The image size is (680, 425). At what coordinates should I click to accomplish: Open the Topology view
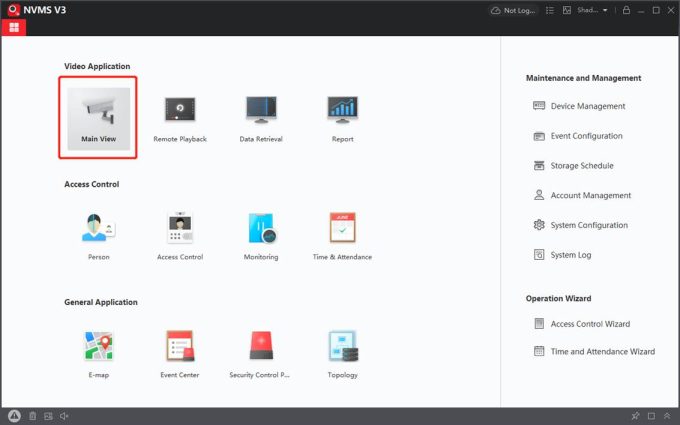coord(342,353)
